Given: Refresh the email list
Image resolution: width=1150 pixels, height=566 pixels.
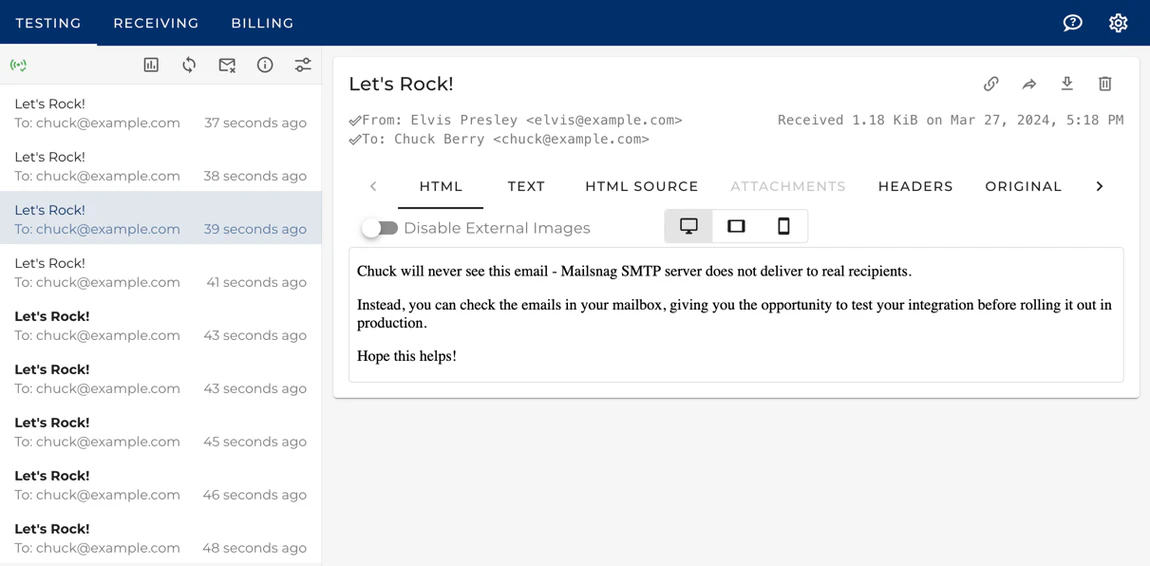Looking at the screenshot, I should tap(189, 65).
